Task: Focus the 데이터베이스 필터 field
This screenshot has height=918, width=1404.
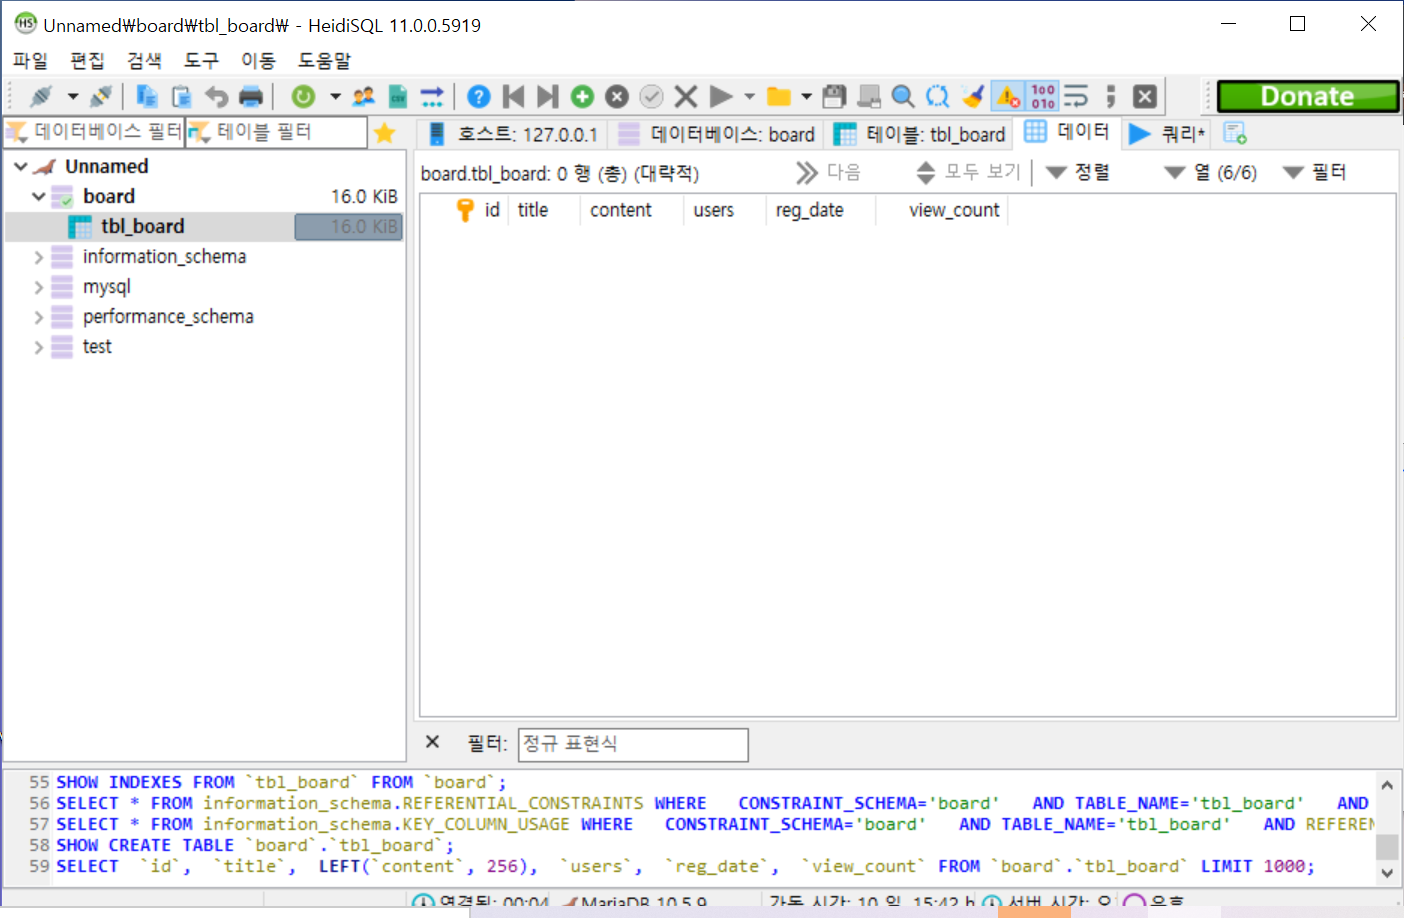Action: (x=94, y=132)
